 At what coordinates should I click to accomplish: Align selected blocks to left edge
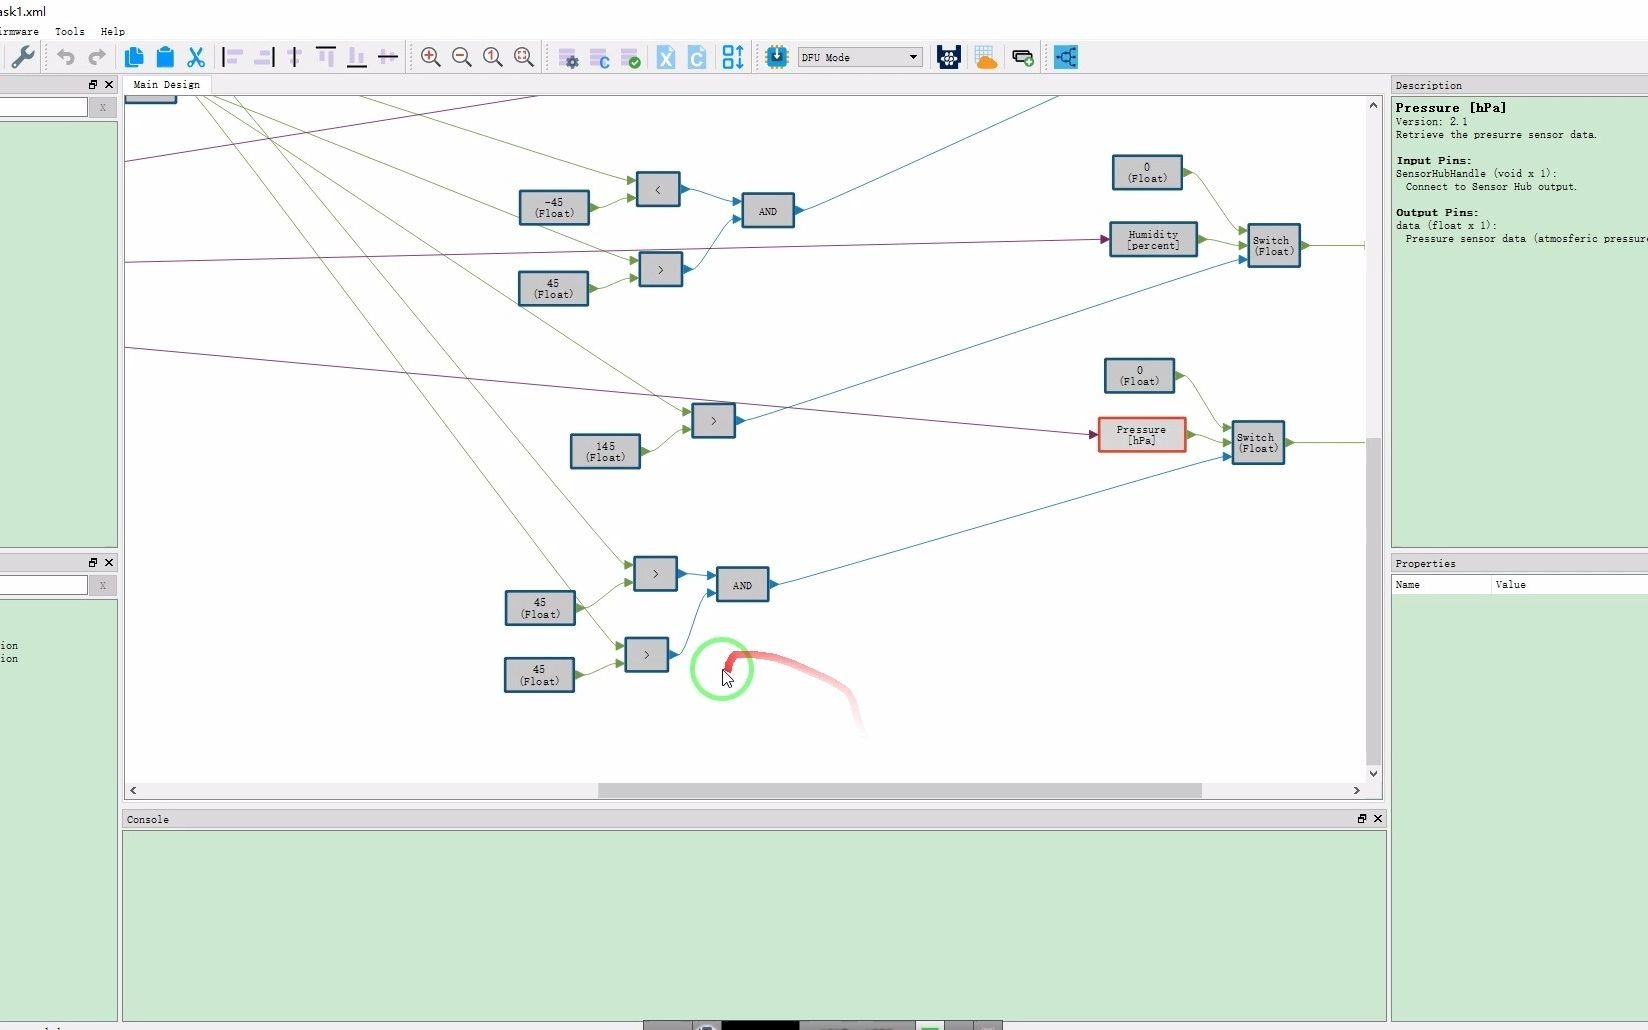pos(233,57)
